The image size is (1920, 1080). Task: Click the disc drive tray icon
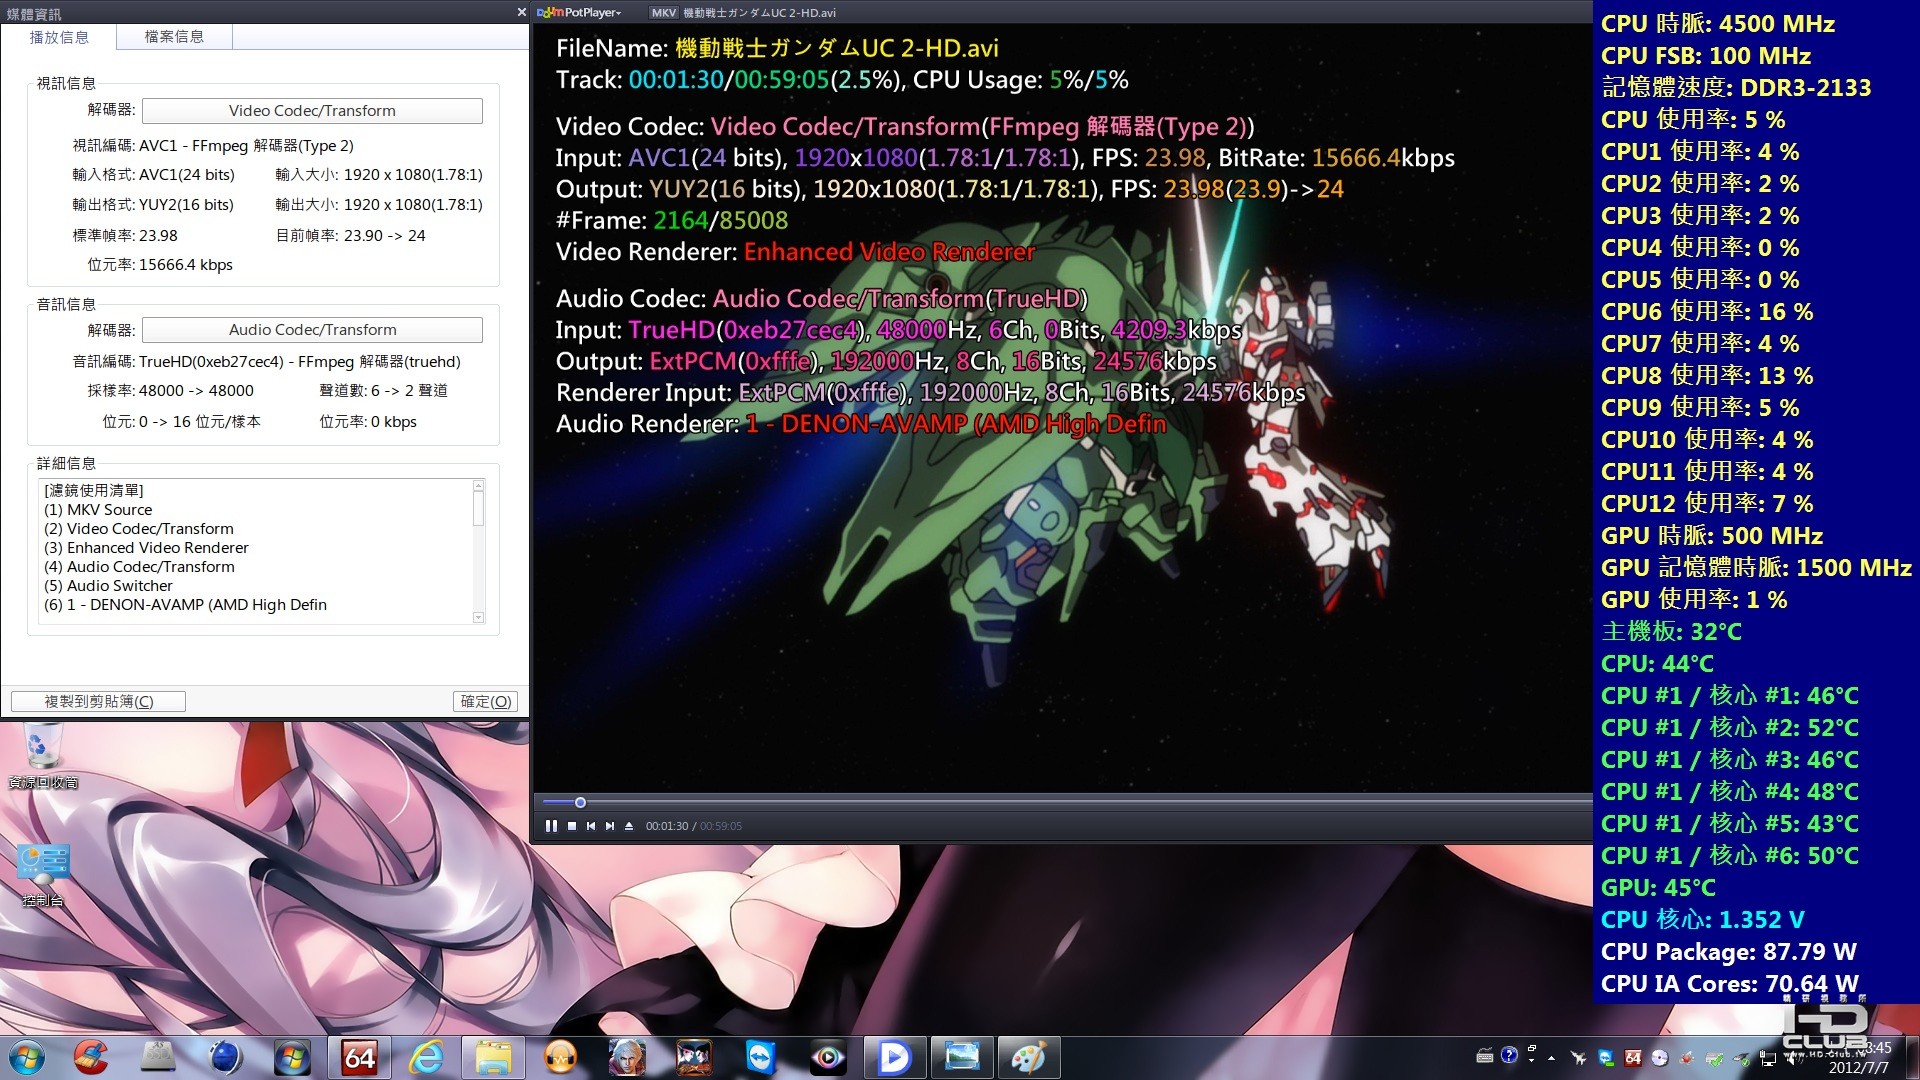click(x=1660, y=1058)
